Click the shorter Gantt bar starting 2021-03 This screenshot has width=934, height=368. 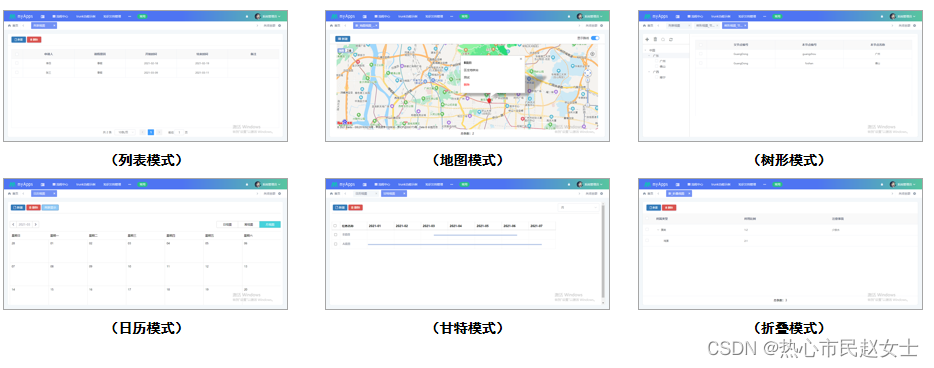[475, 235]
